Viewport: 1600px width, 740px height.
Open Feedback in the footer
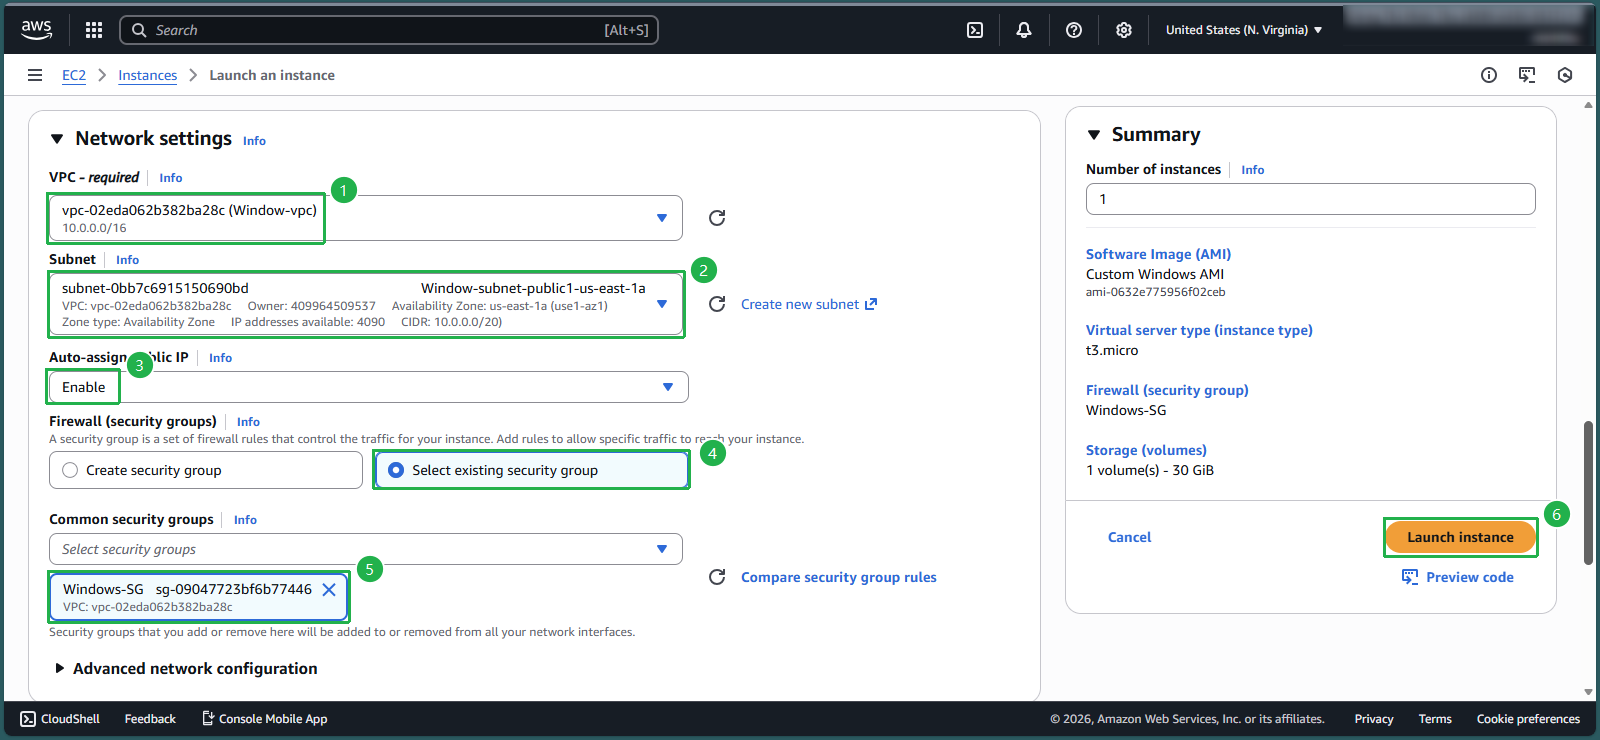click(150, 719)
